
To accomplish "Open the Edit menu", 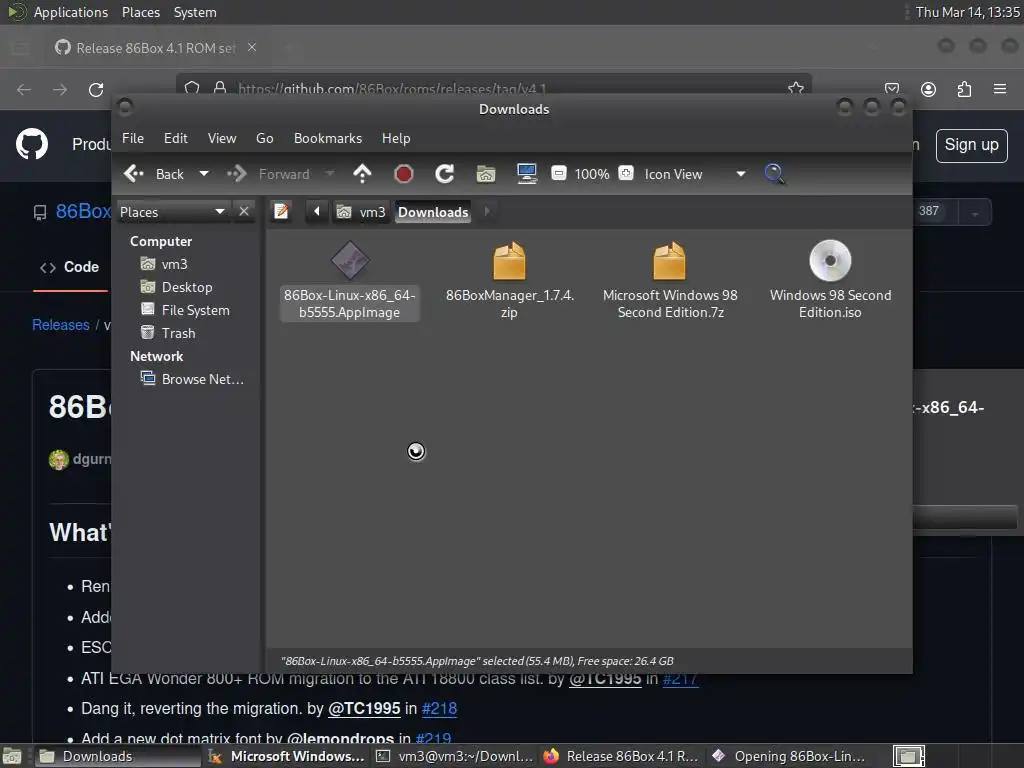I will pyautogui.click(x=176, y=138).
